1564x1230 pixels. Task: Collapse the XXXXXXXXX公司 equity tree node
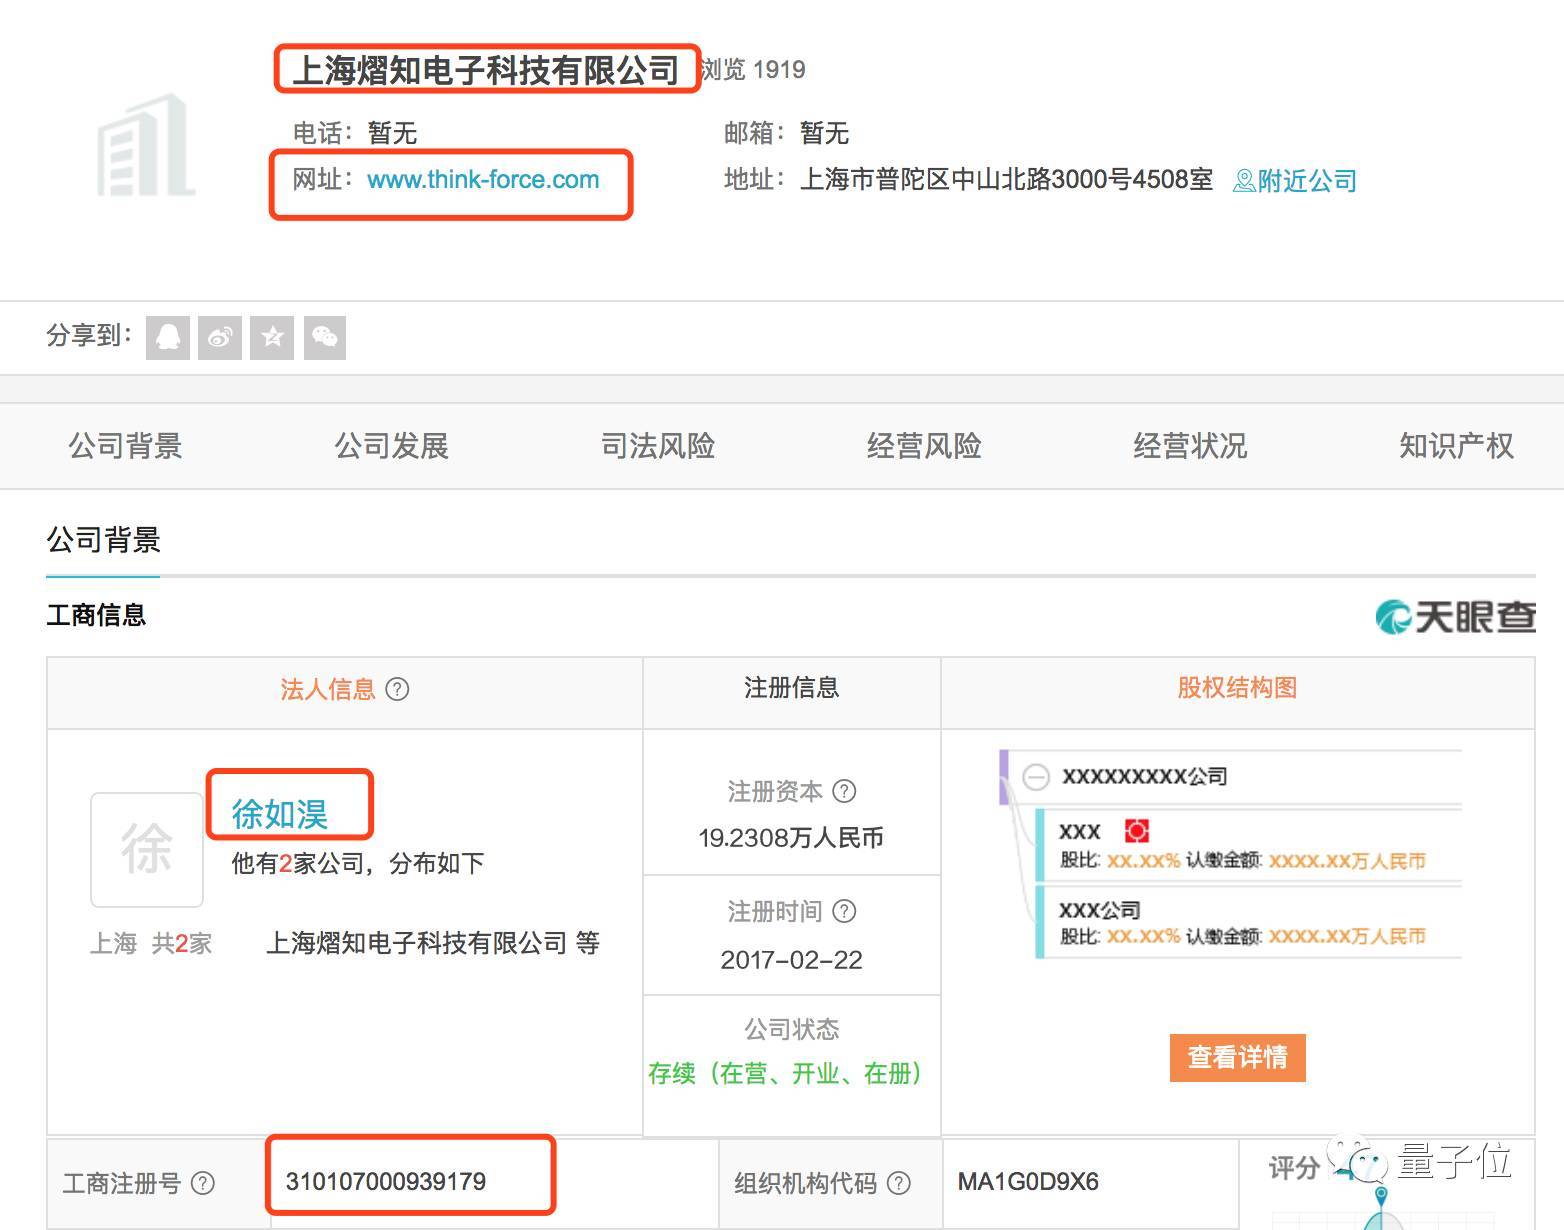point(1036,776)
